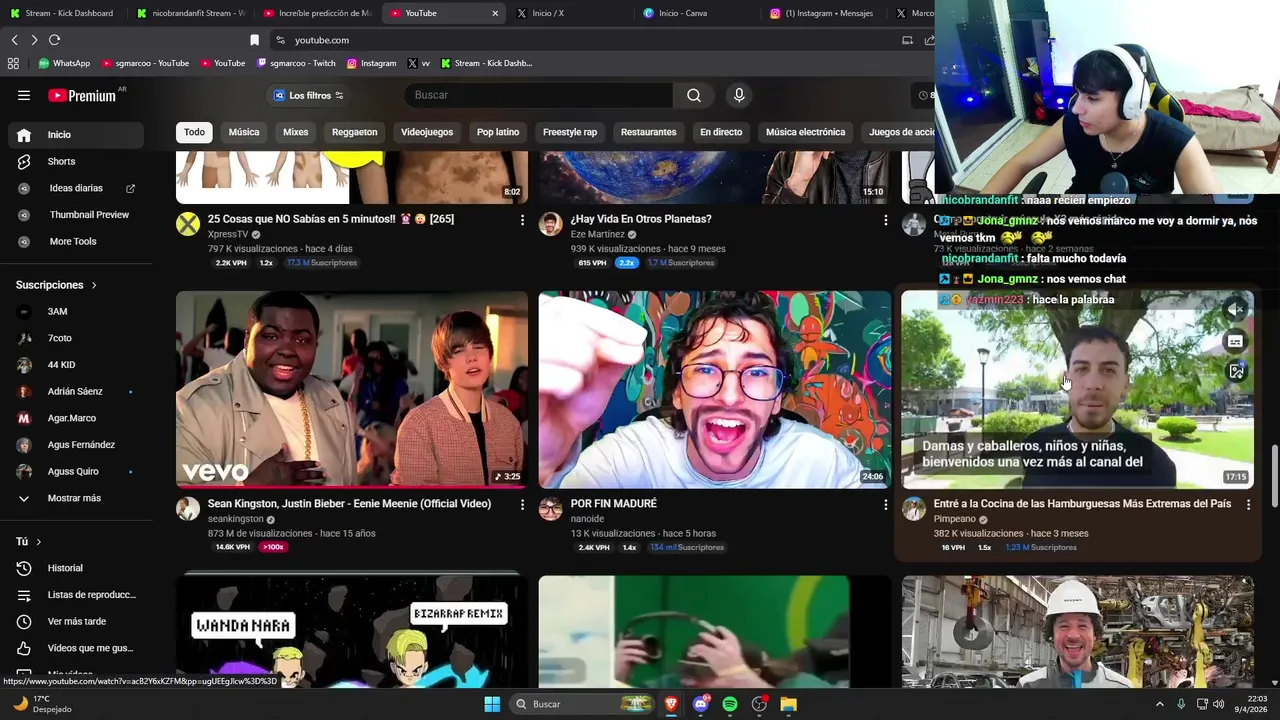The width and height of the screenshot is (1280, 720).
Task: Click the bookmark icon in the address bar
Action: click(x=254, y=40)
